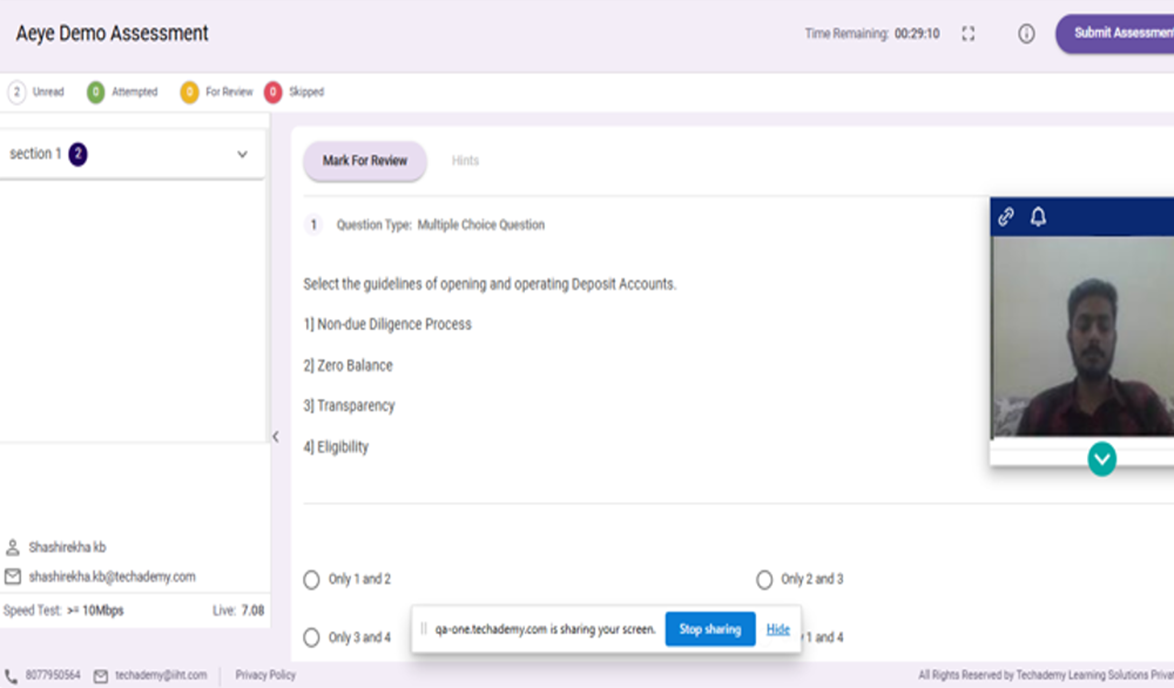Click the fullscreen icon near the timer
Screen dimensions: 1174x688
click(968, 34)
